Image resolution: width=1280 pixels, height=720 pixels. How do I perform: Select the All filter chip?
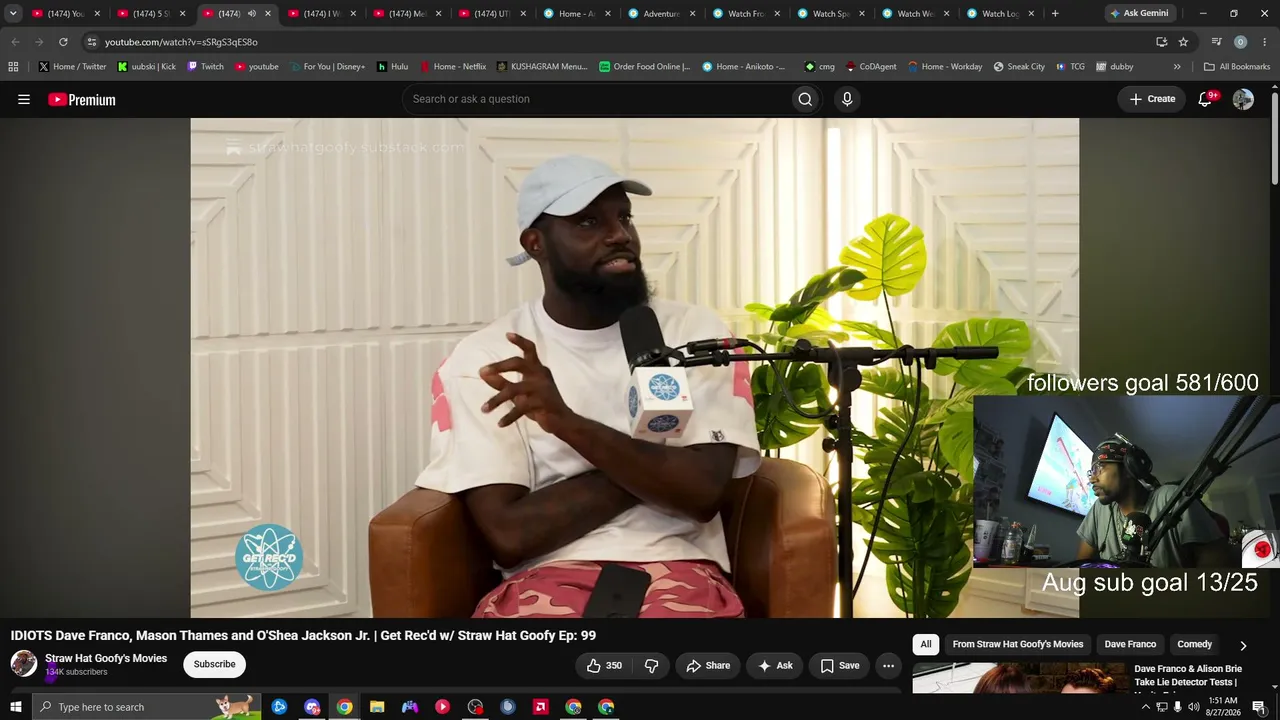(926, 645)
